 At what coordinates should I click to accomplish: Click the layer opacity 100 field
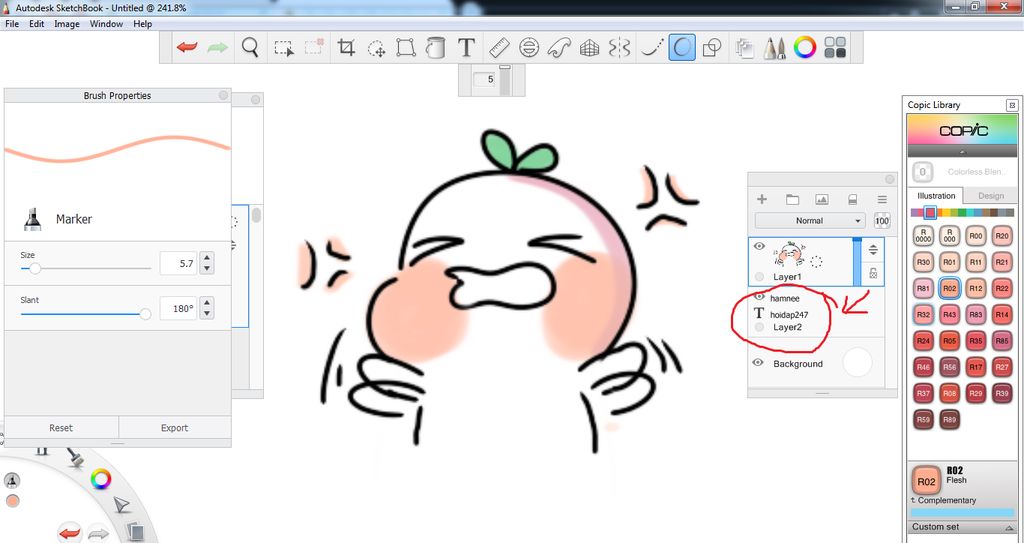tap(882, 221)
